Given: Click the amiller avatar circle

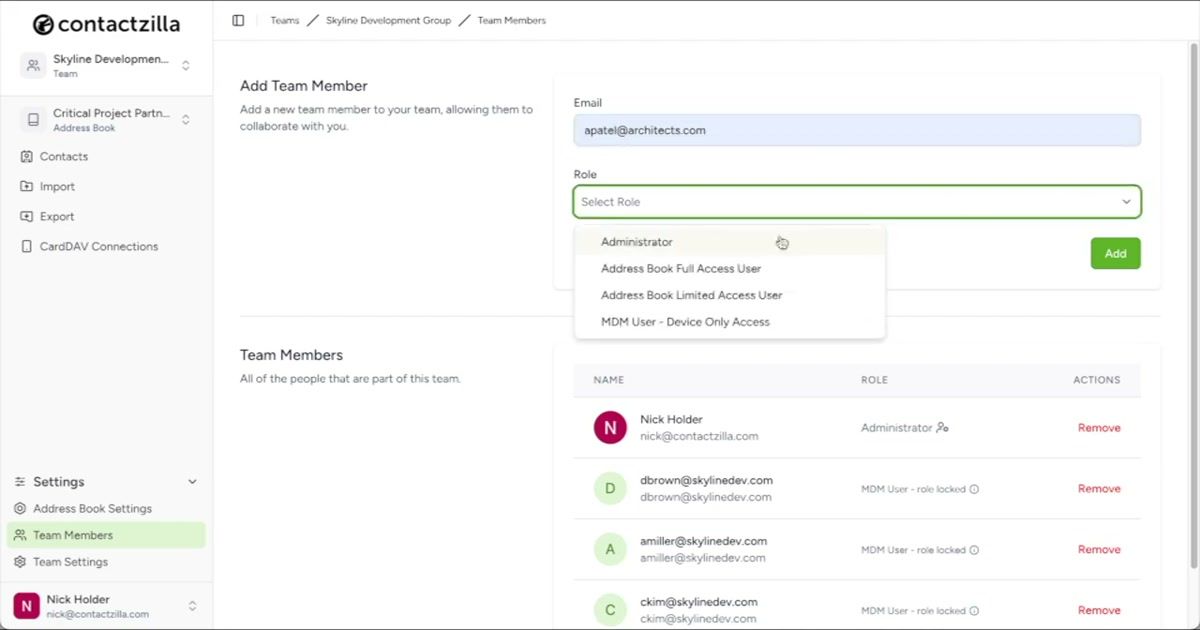Looking at the screenshot, I should pyautogui.click(x=610, y=549).
